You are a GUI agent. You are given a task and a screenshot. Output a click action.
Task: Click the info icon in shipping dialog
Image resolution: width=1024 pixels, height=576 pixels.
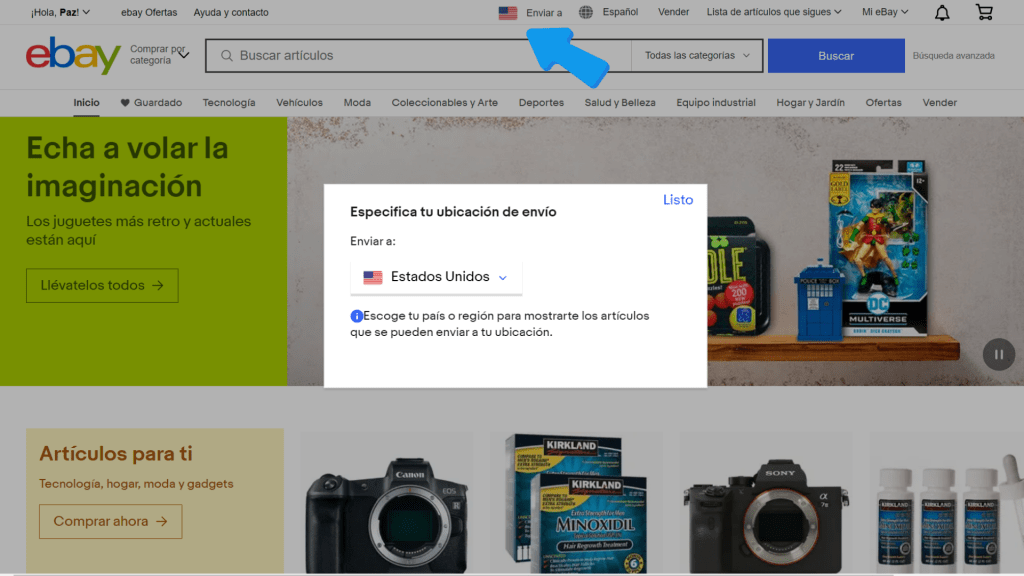(x=357, y=316)
